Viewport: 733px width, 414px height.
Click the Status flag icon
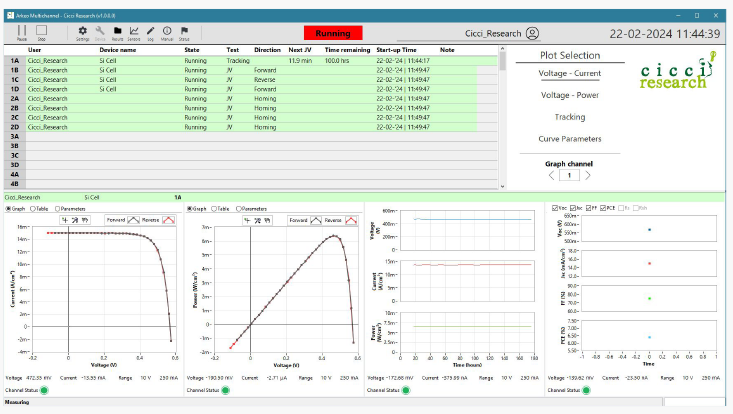(x=184, y=31)
